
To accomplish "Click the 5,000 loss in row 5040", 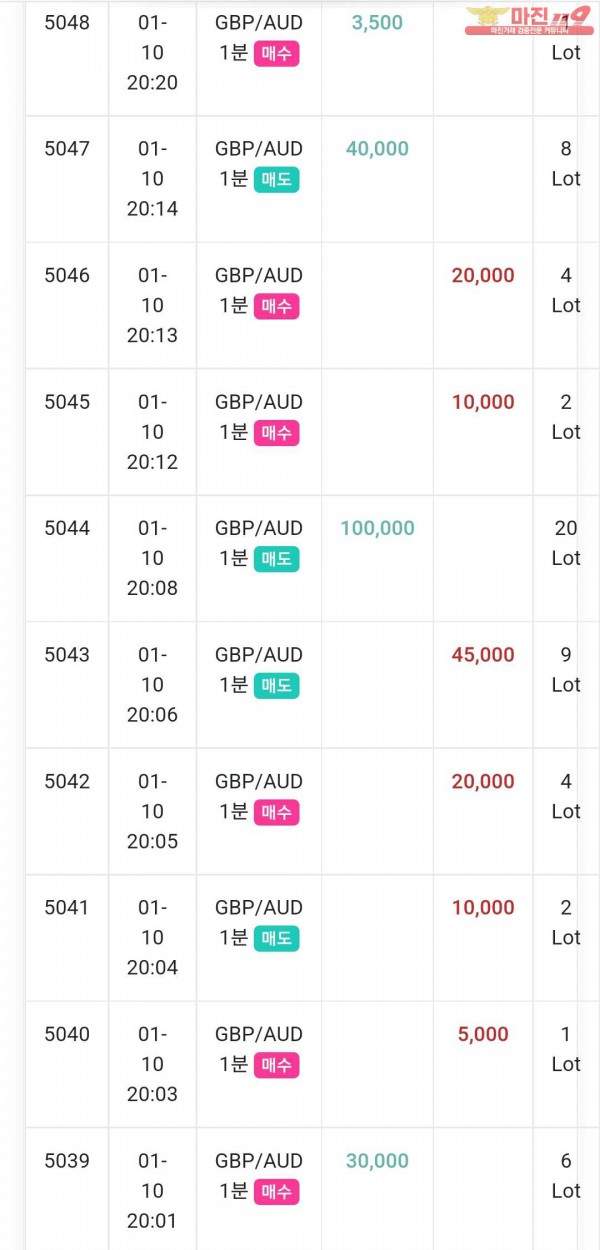I will (483, 1034).
